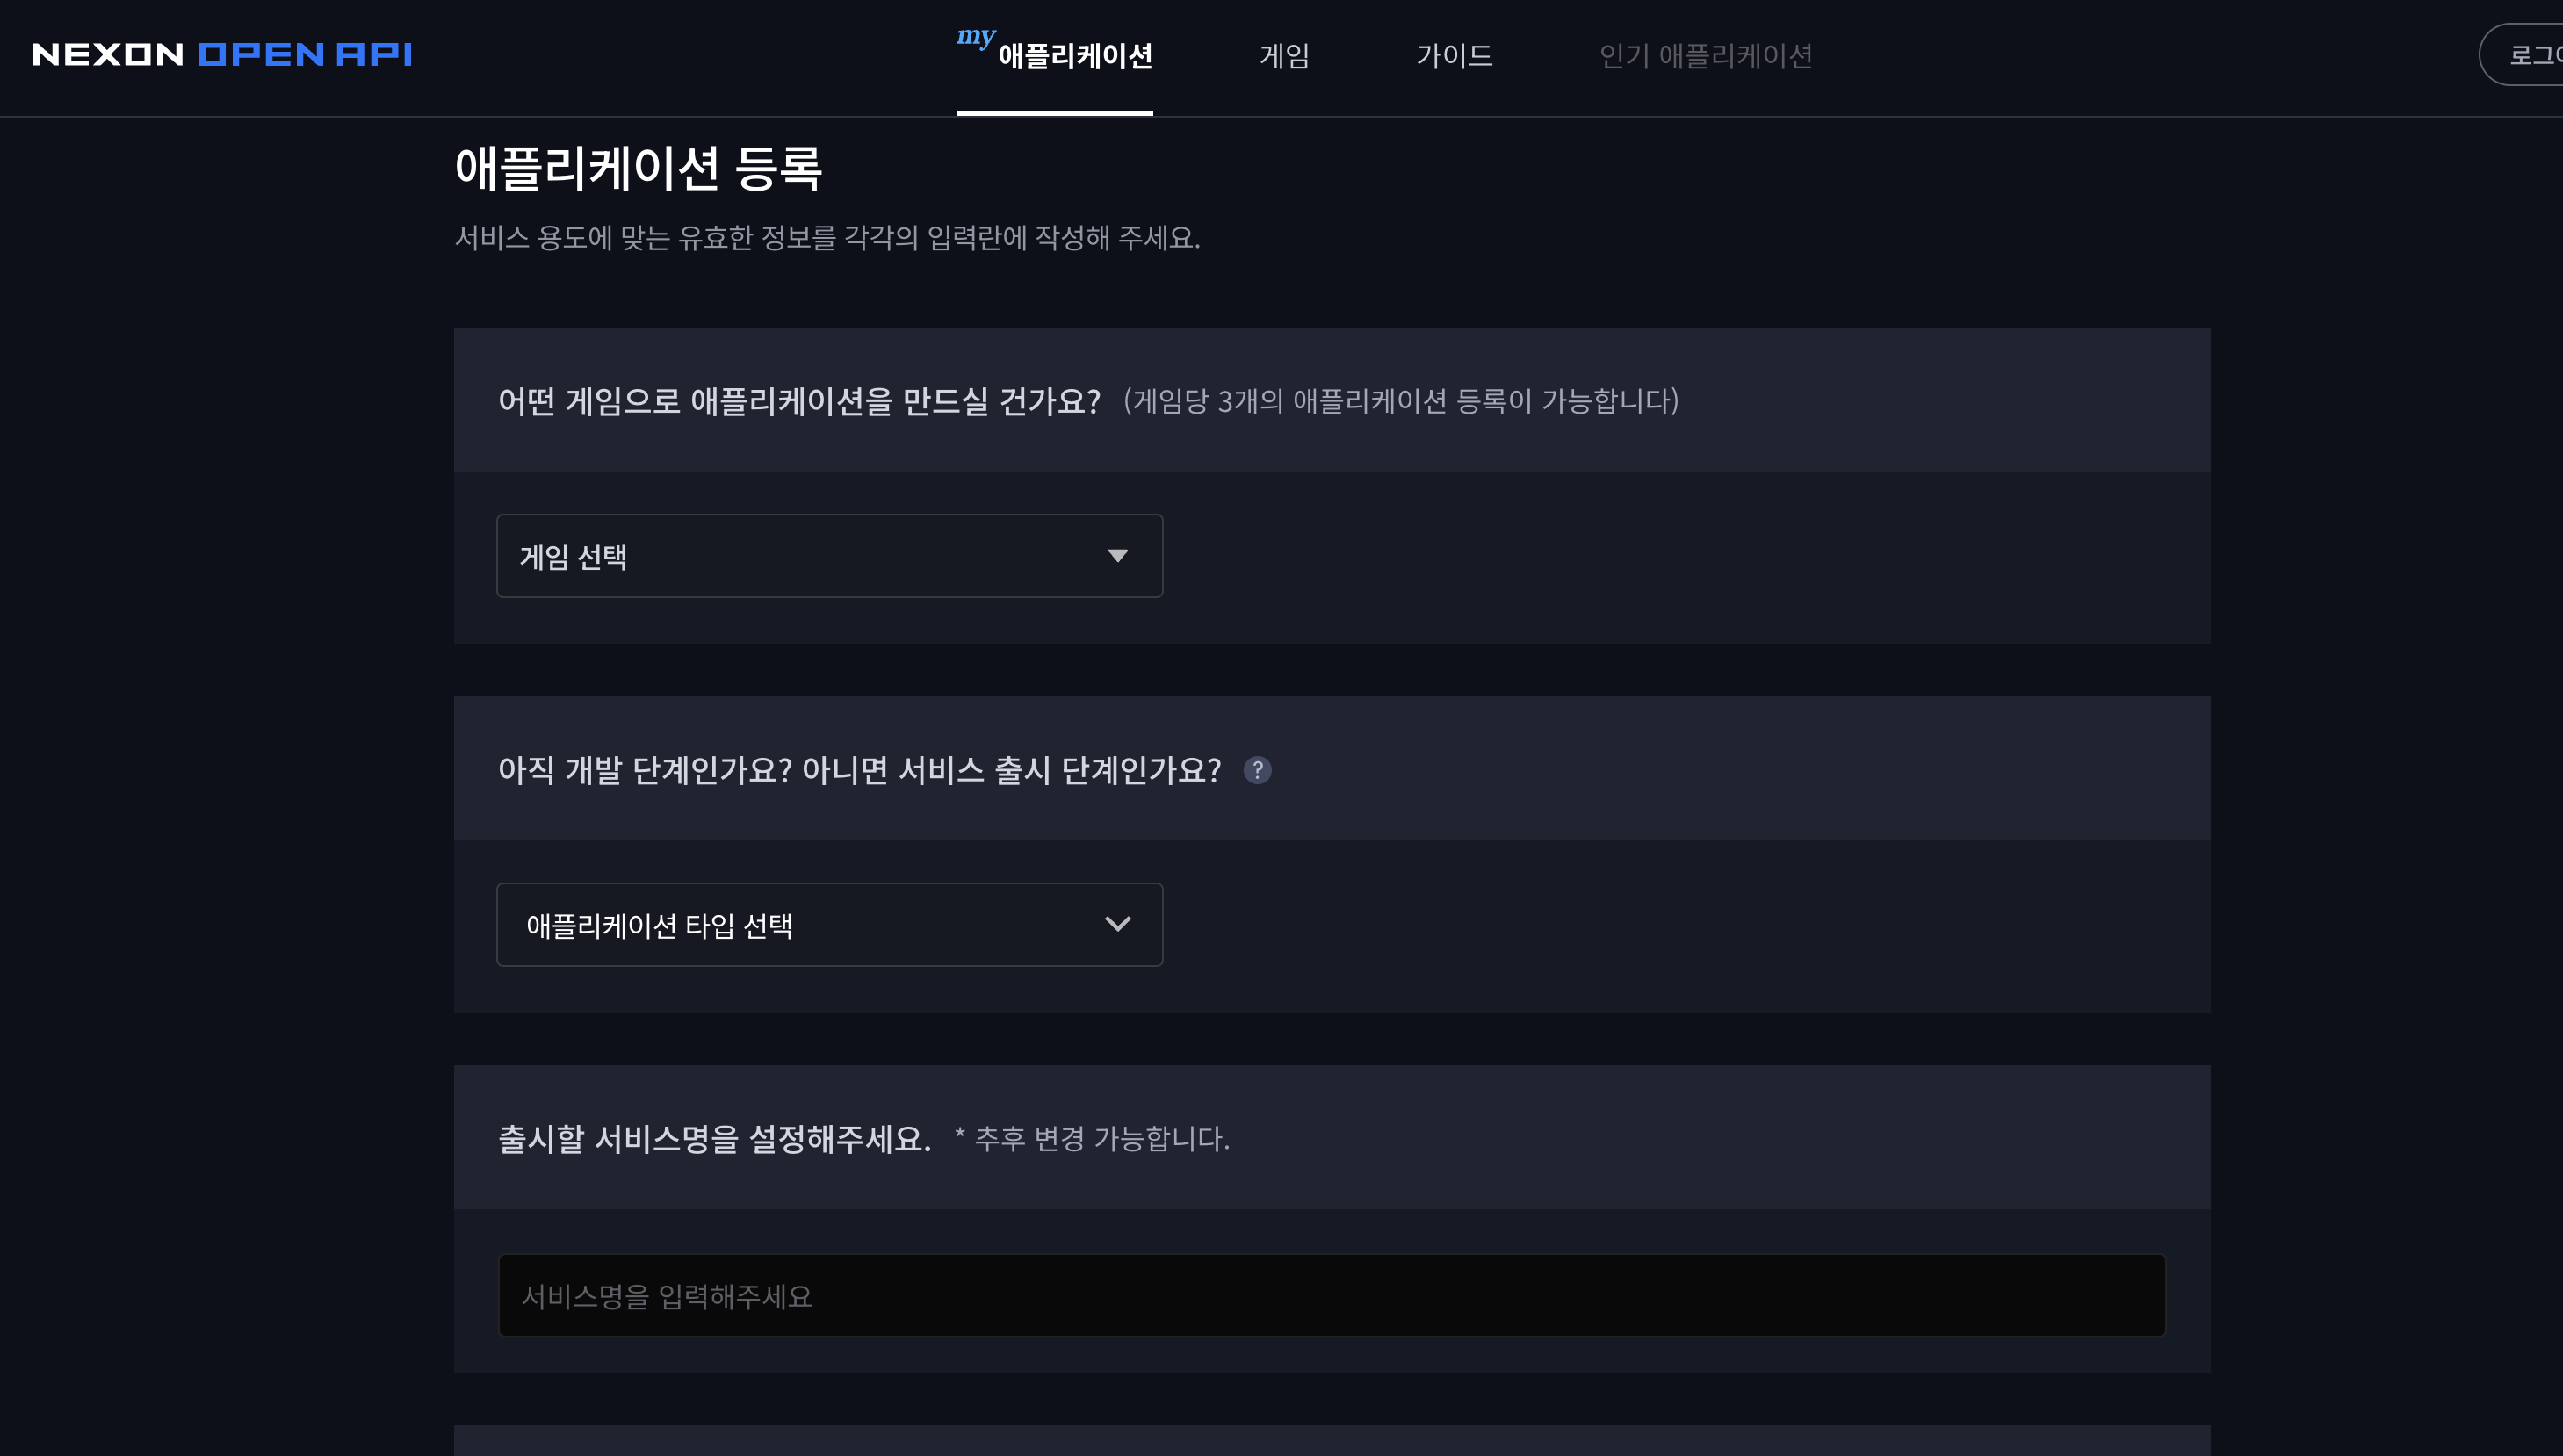Click the chevron in 애플리케이션 타입 선택
Image resolution: width=2563 pixels, height=1456 pixels.
(1117, 924)
